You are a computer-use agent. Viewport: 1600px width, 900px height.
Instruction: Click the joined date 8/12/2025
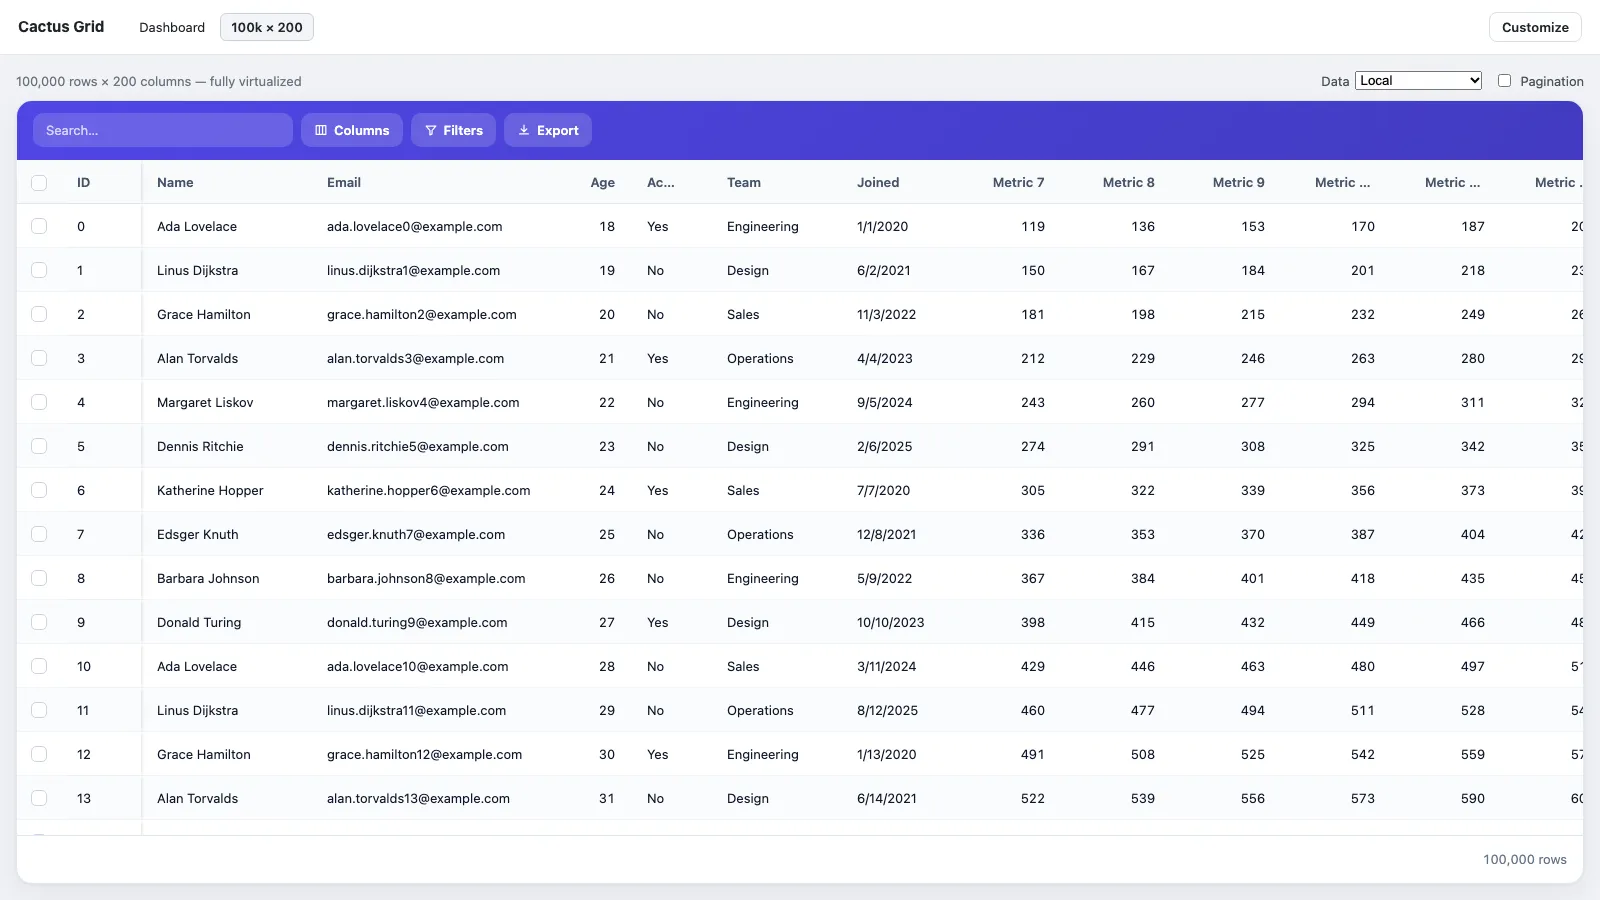[888, 711]
